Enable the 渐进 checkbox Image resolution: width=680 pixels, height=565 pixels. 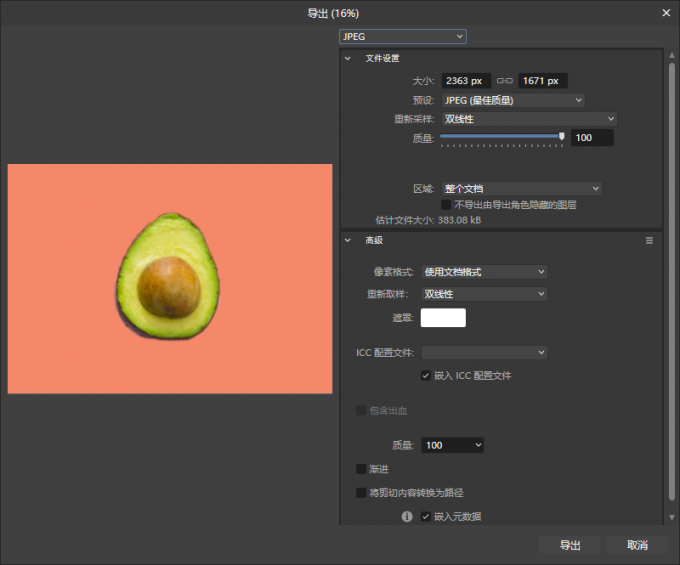pos(361,469)
